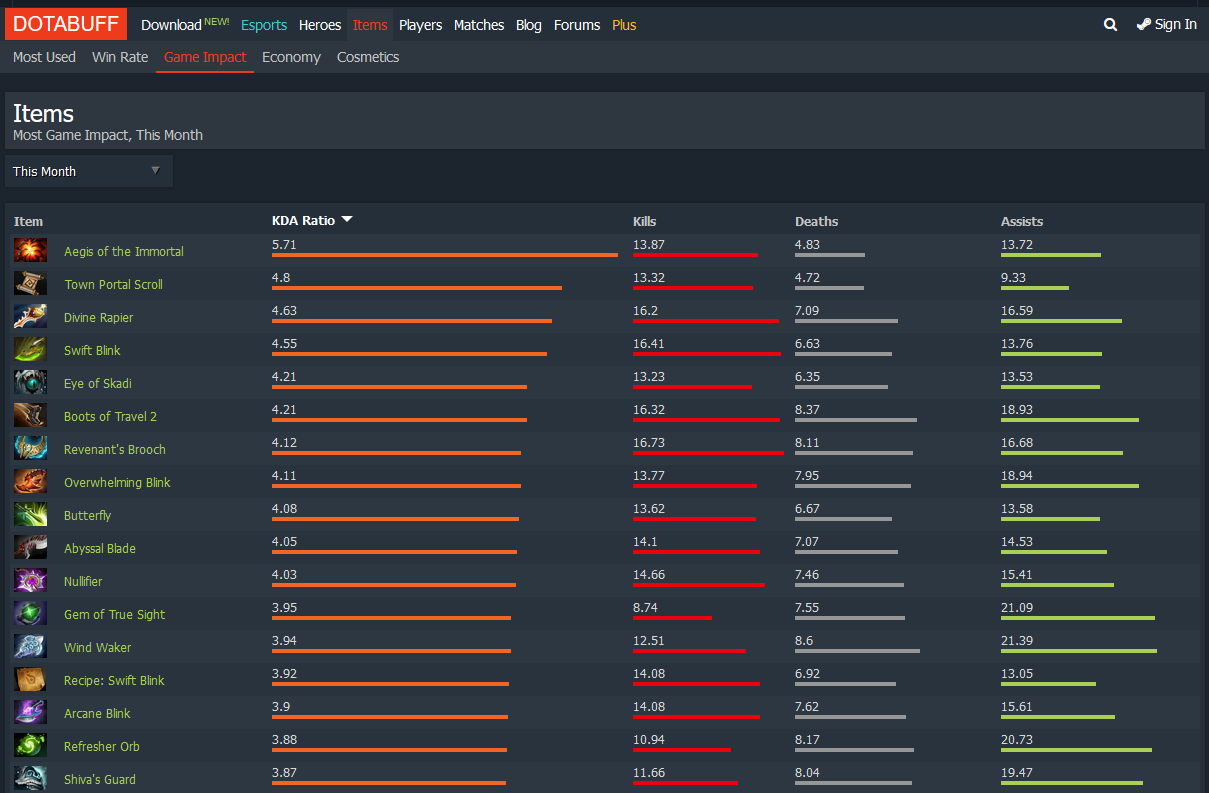Click the Butterfly item icon
Image resolution: width=1209 pixels, height=793 pixels.
coord(30,515)
